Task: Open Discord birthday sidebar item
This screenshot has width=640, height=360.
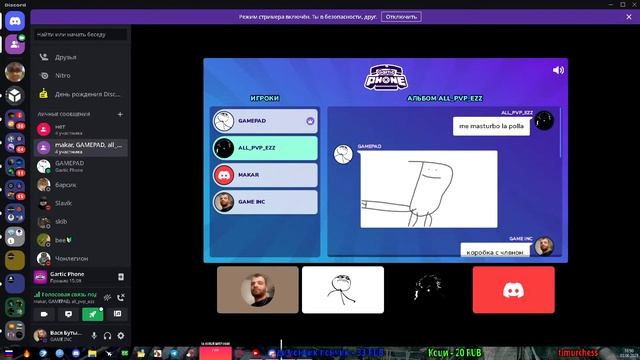Action: click(80, 94)
